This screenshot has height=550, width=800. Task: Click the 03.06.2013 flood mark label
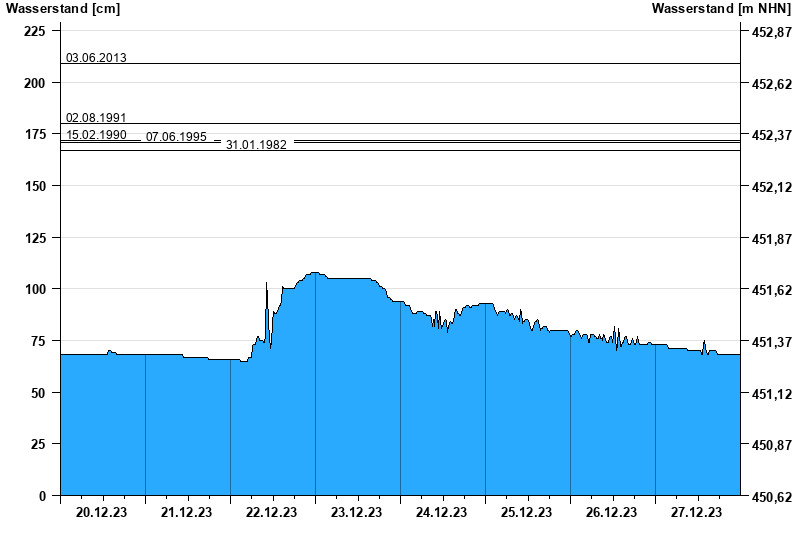point(96,58)
